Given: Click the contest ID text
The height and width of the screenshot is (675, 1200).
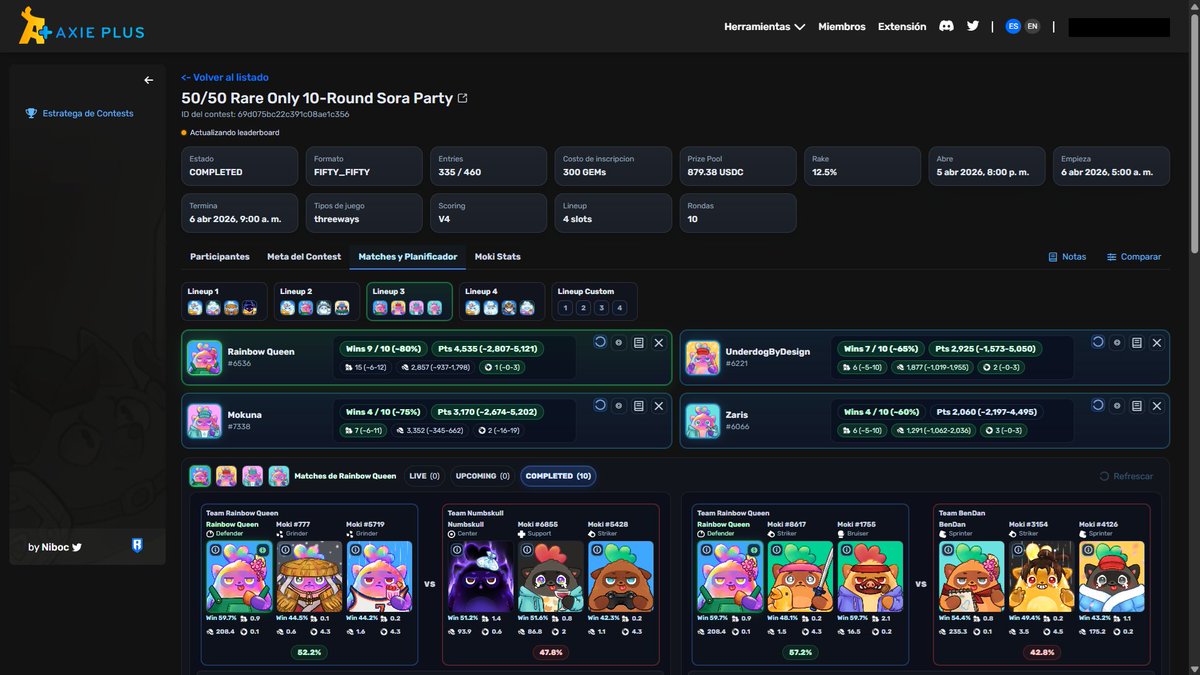Looking at the screenshot, I should click(265, 114).
